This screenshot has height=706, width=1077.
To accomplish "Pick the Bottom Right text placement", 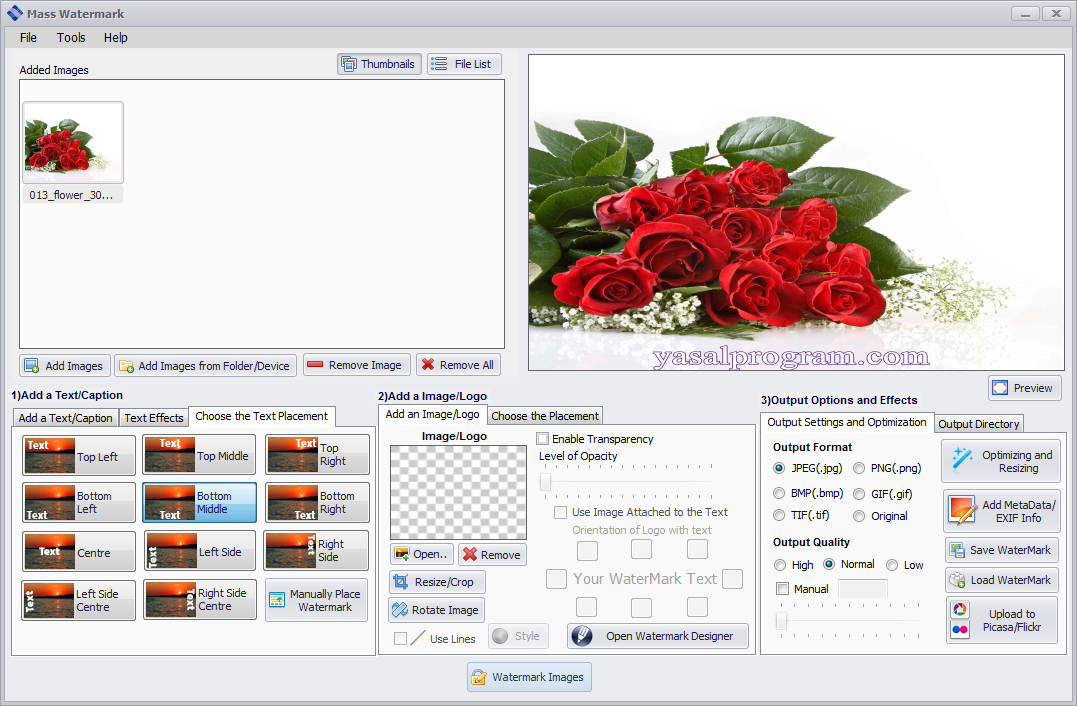I will [317, 503].
